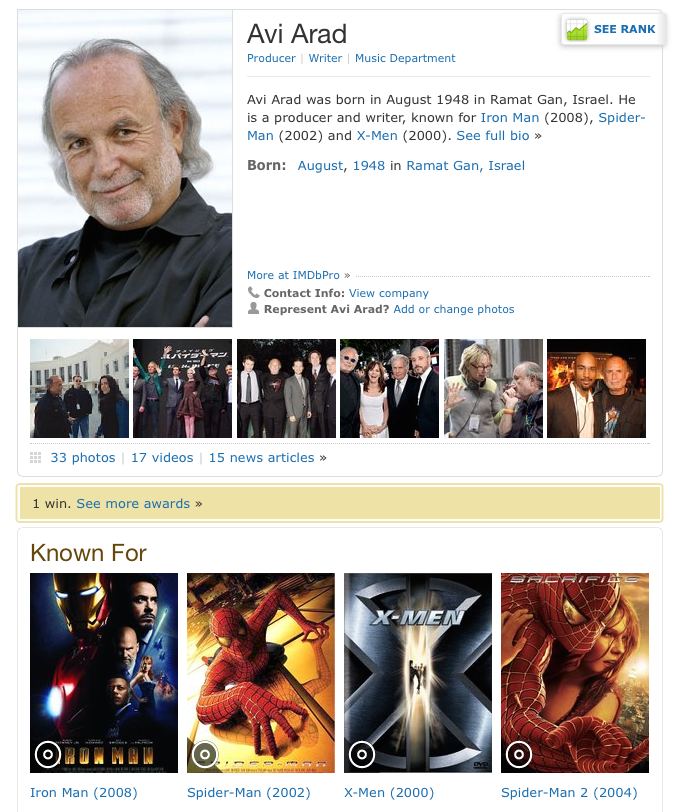Open More at IMDbPro
This screenshot has width=674, height=812.
tap(293, 275)
